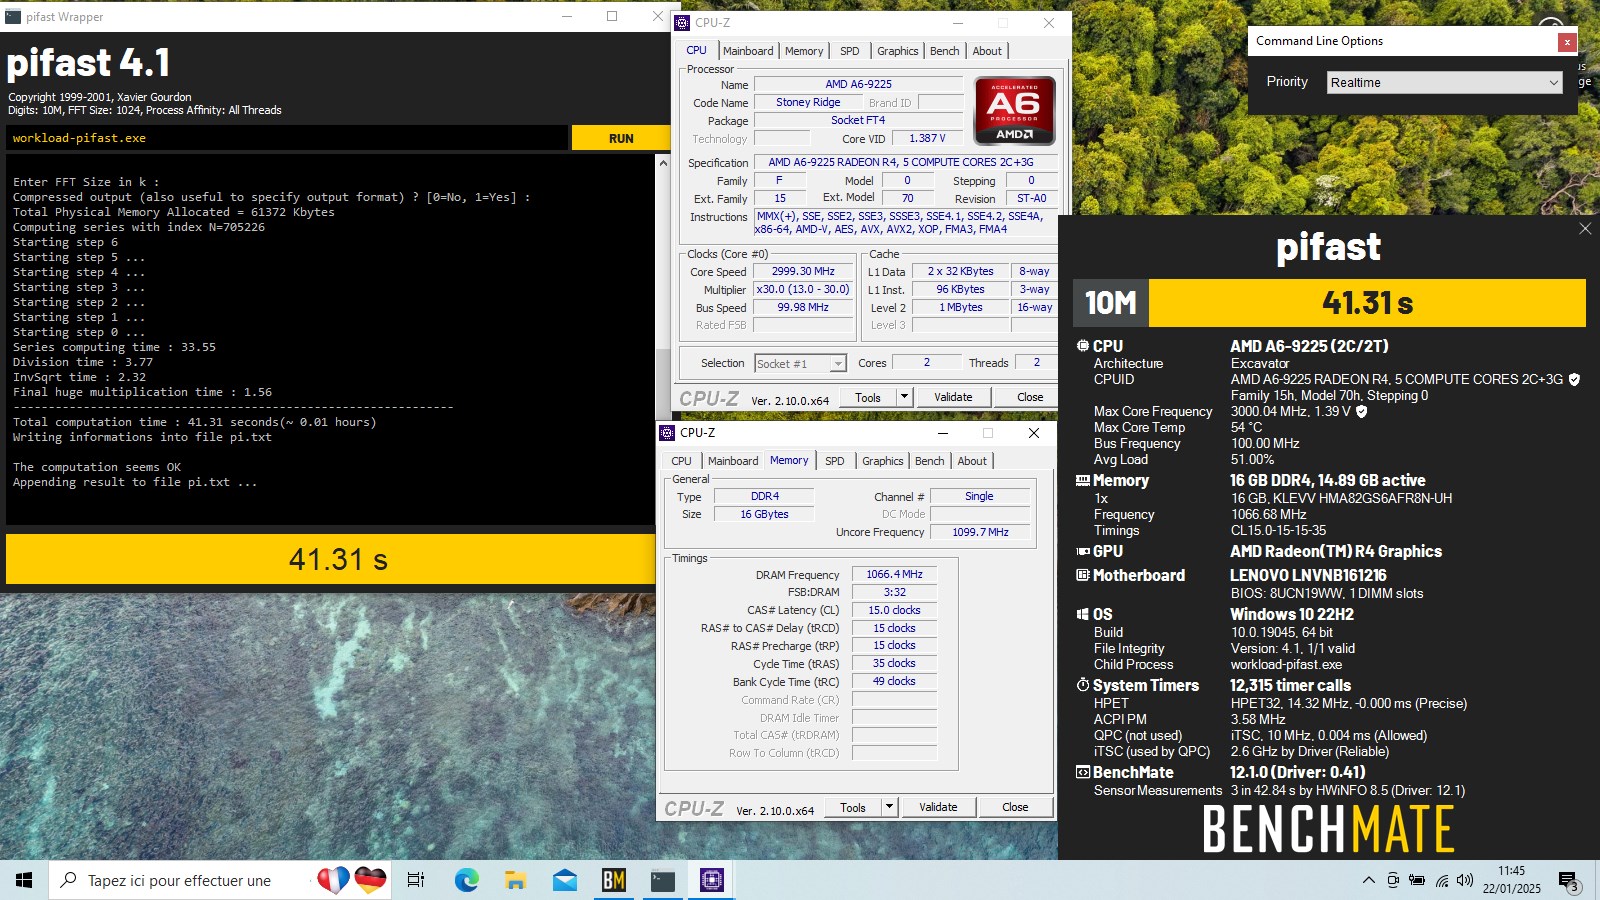The height and width of the screenshot is (900, 1600).
Task: Click the pifast console scrollbar up arrow
Action: tap(662, 162)
